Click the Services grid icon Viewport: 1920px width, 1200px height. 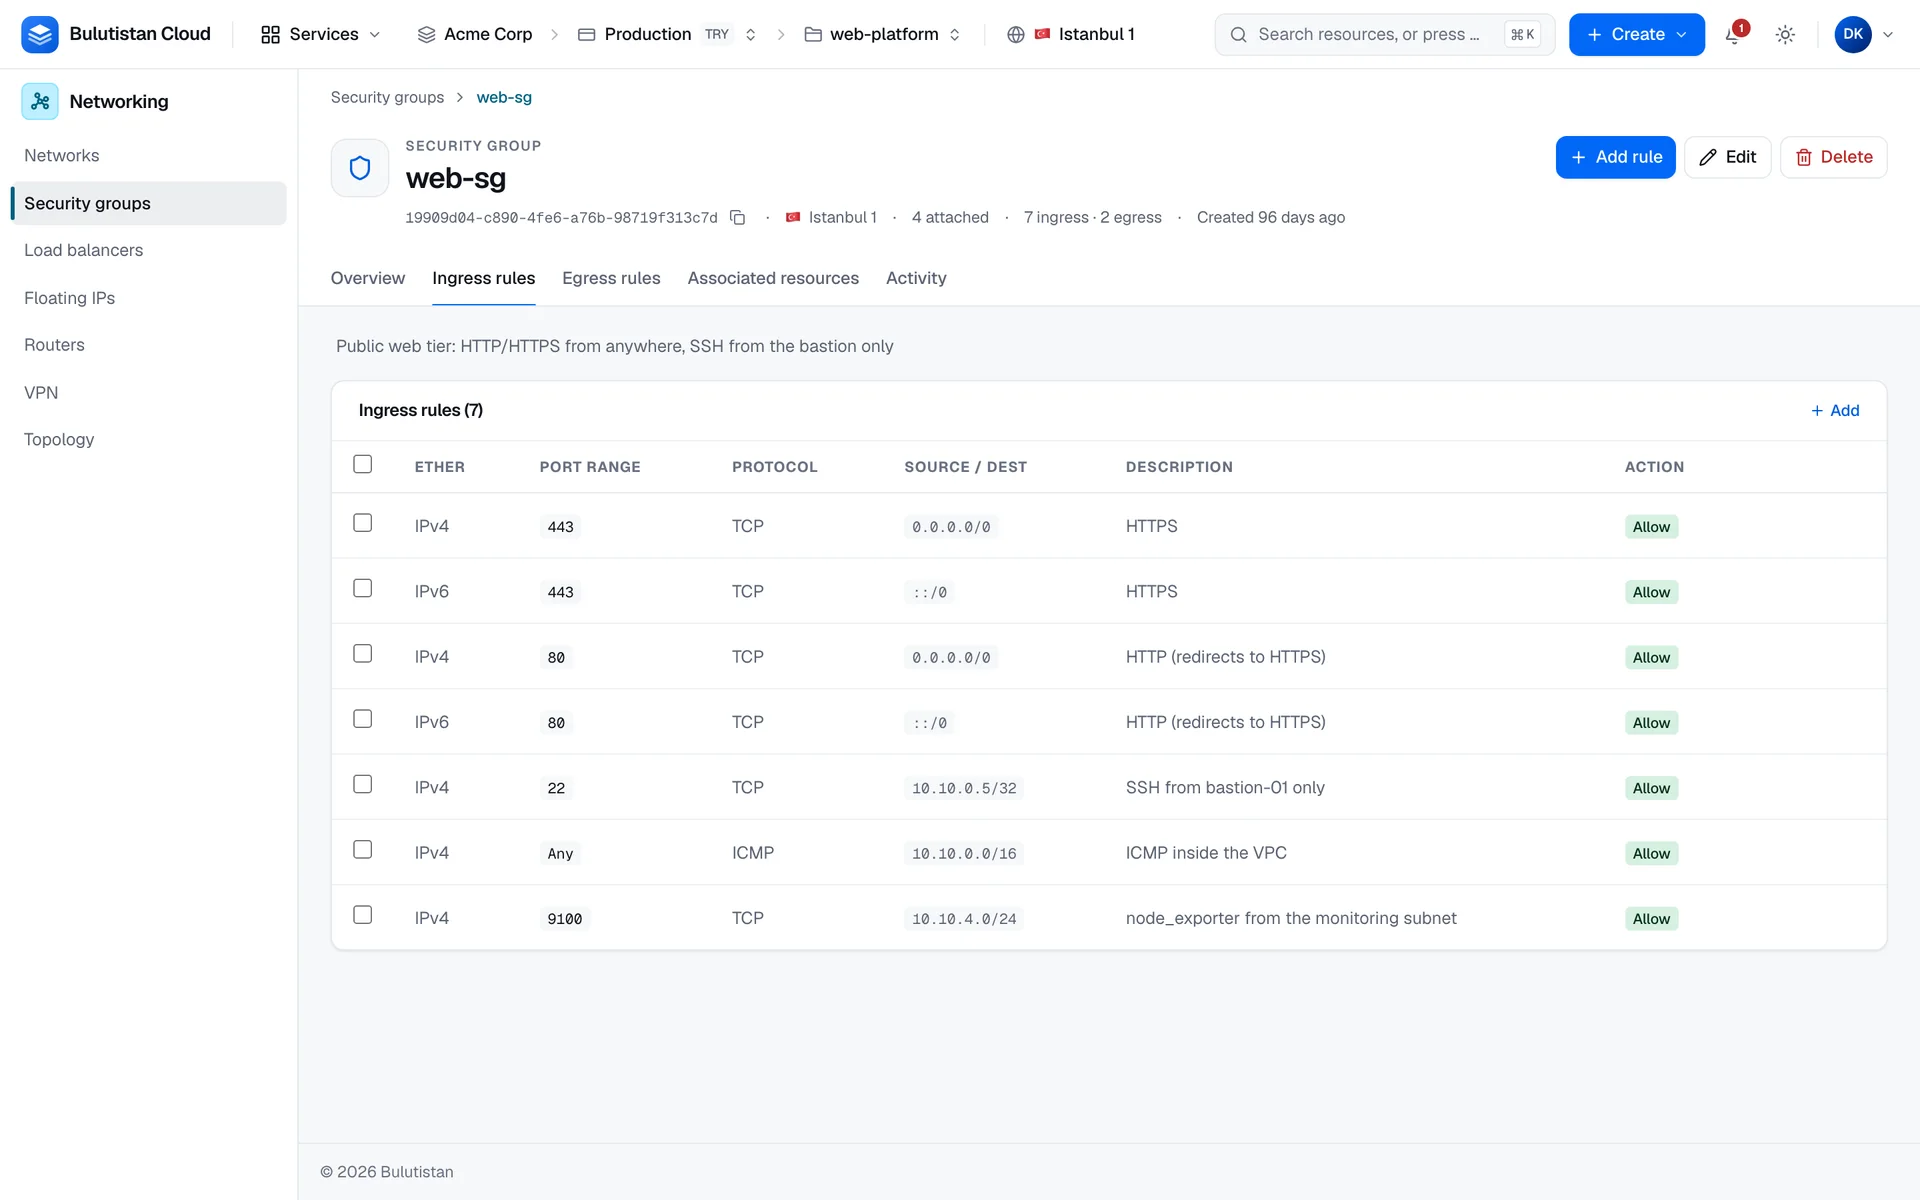(270, 34)
